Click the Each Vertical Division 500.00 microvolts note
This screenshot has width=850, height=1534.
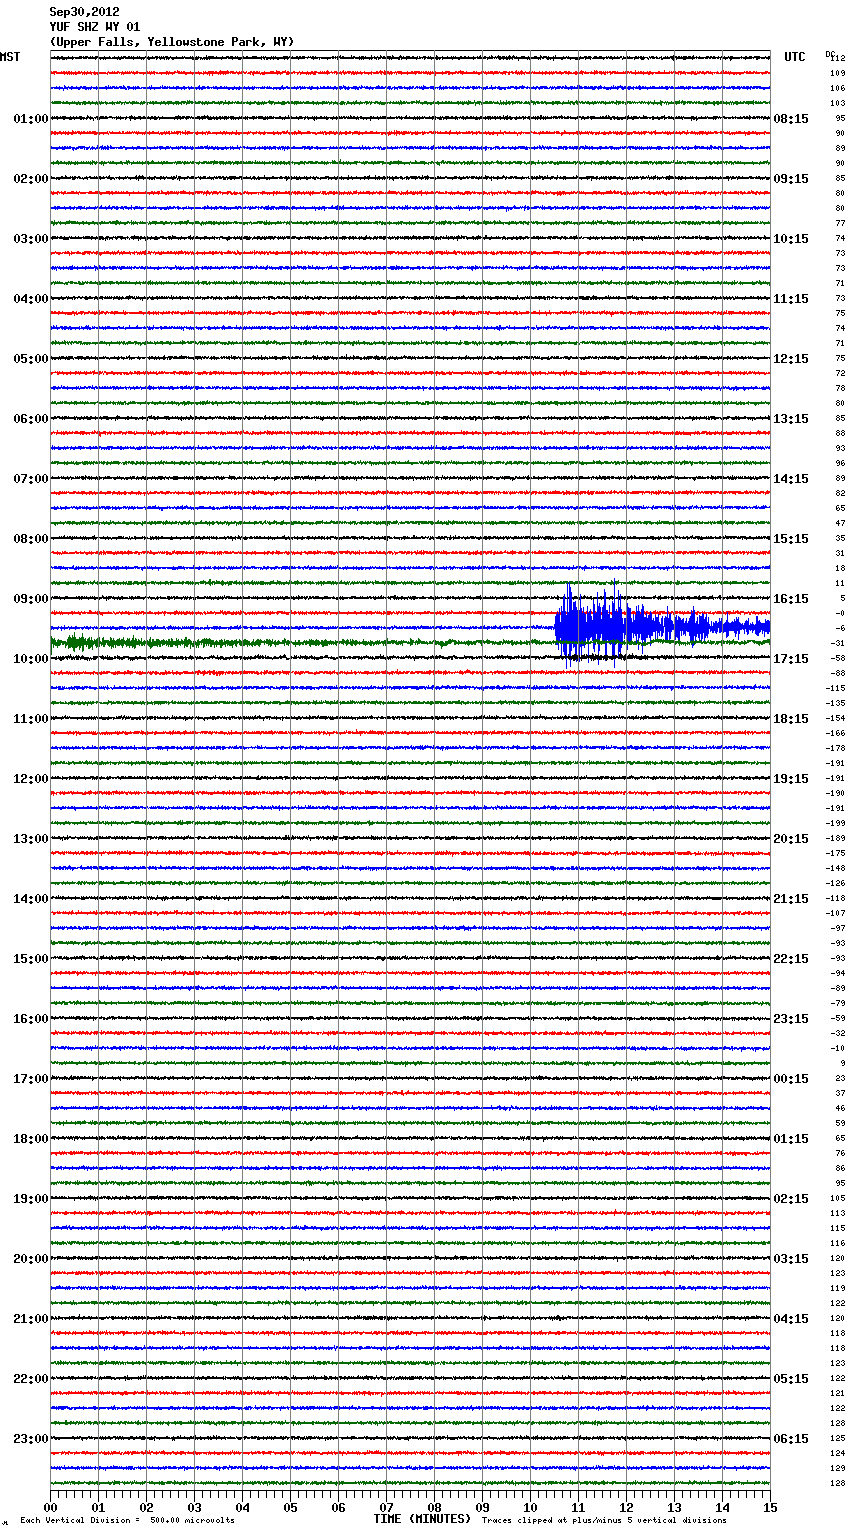coord(128,1521)
